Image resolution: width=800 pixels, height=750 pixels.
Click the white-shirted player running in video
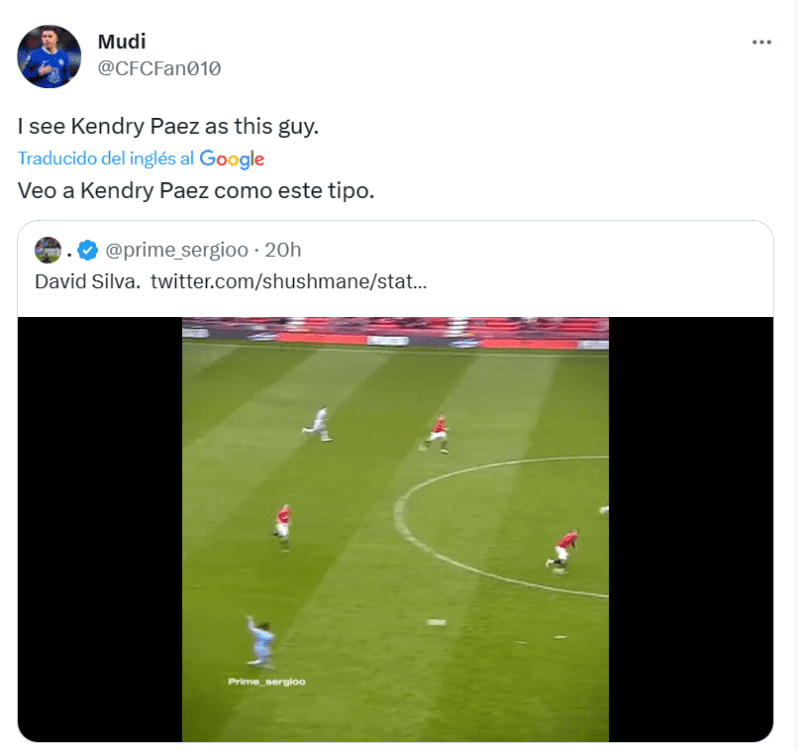pyautogui.click(x=319, y=423)
